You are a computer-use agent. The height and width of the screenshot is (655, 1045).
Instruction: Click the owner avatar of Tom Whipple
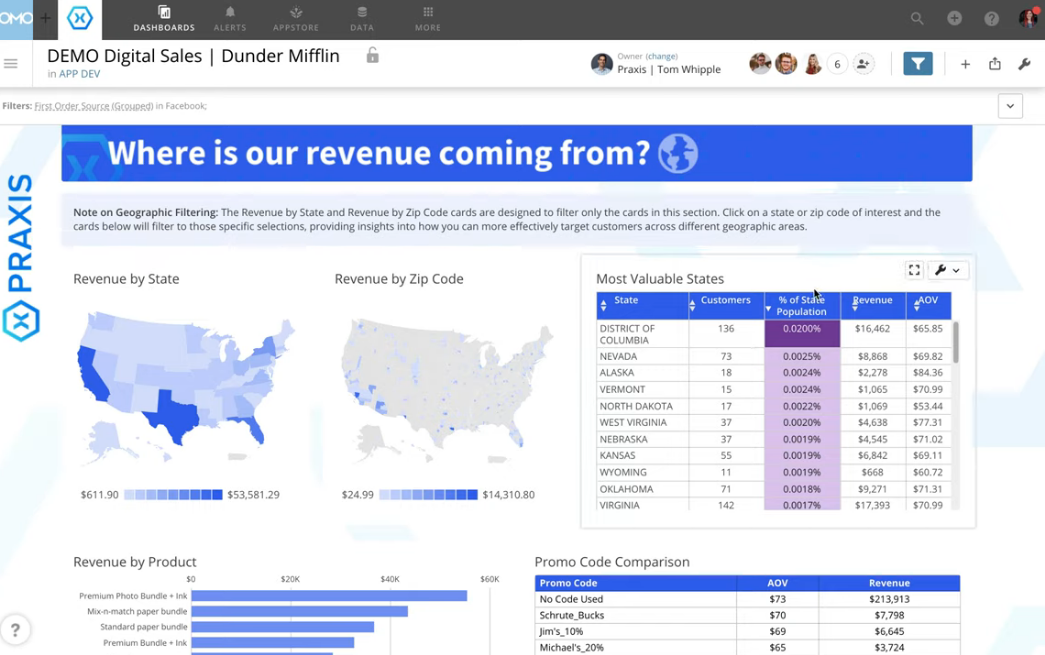(602, 64)
